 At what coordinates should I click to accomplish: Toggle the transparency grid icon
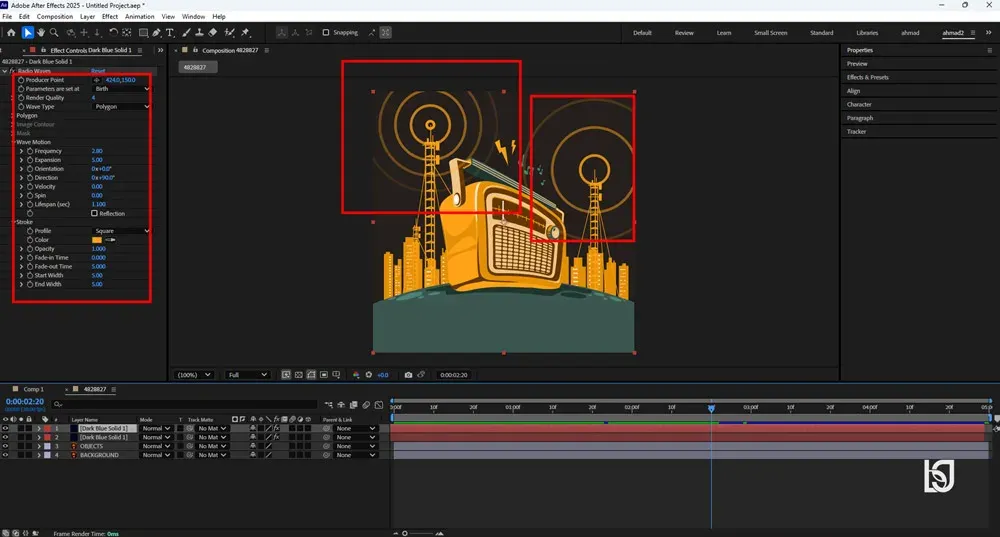point(298,375)
